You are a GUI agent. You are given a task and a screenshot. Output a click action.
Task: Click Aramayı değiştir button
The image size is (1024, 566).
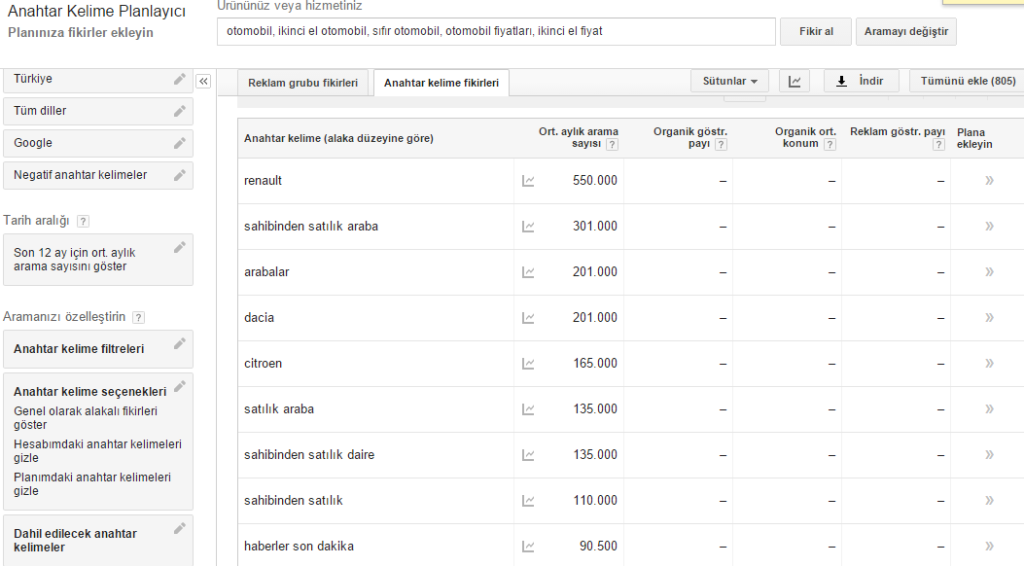906,31
